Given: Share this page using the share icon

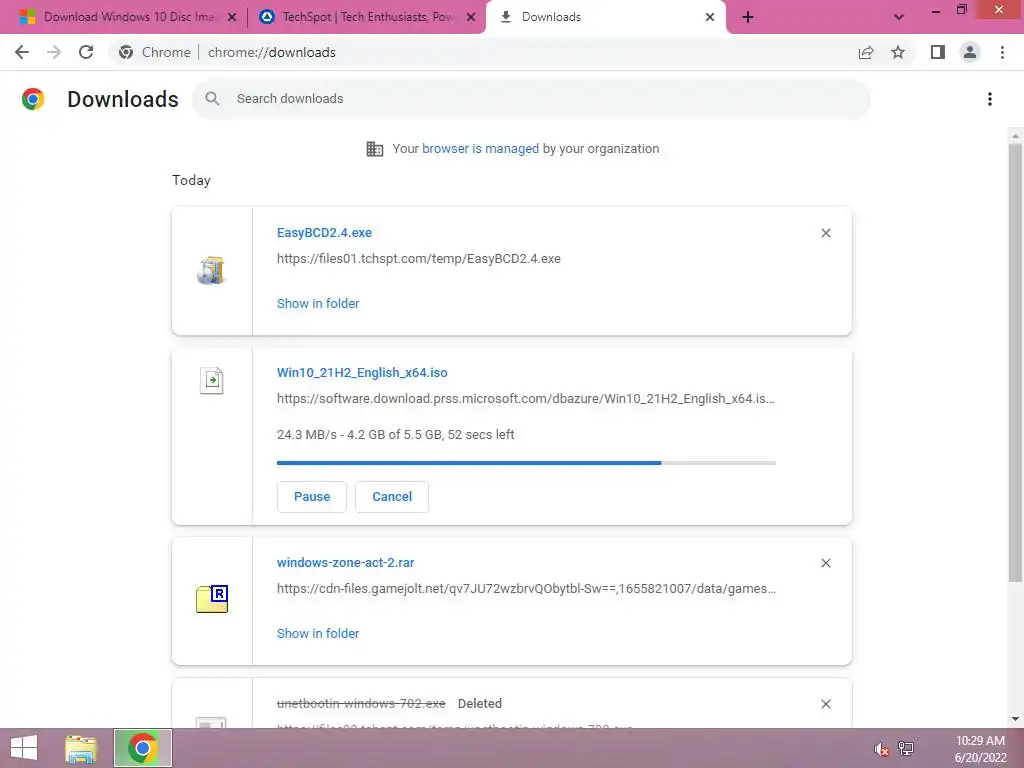Looking at the screenshot, I should 866,52.
